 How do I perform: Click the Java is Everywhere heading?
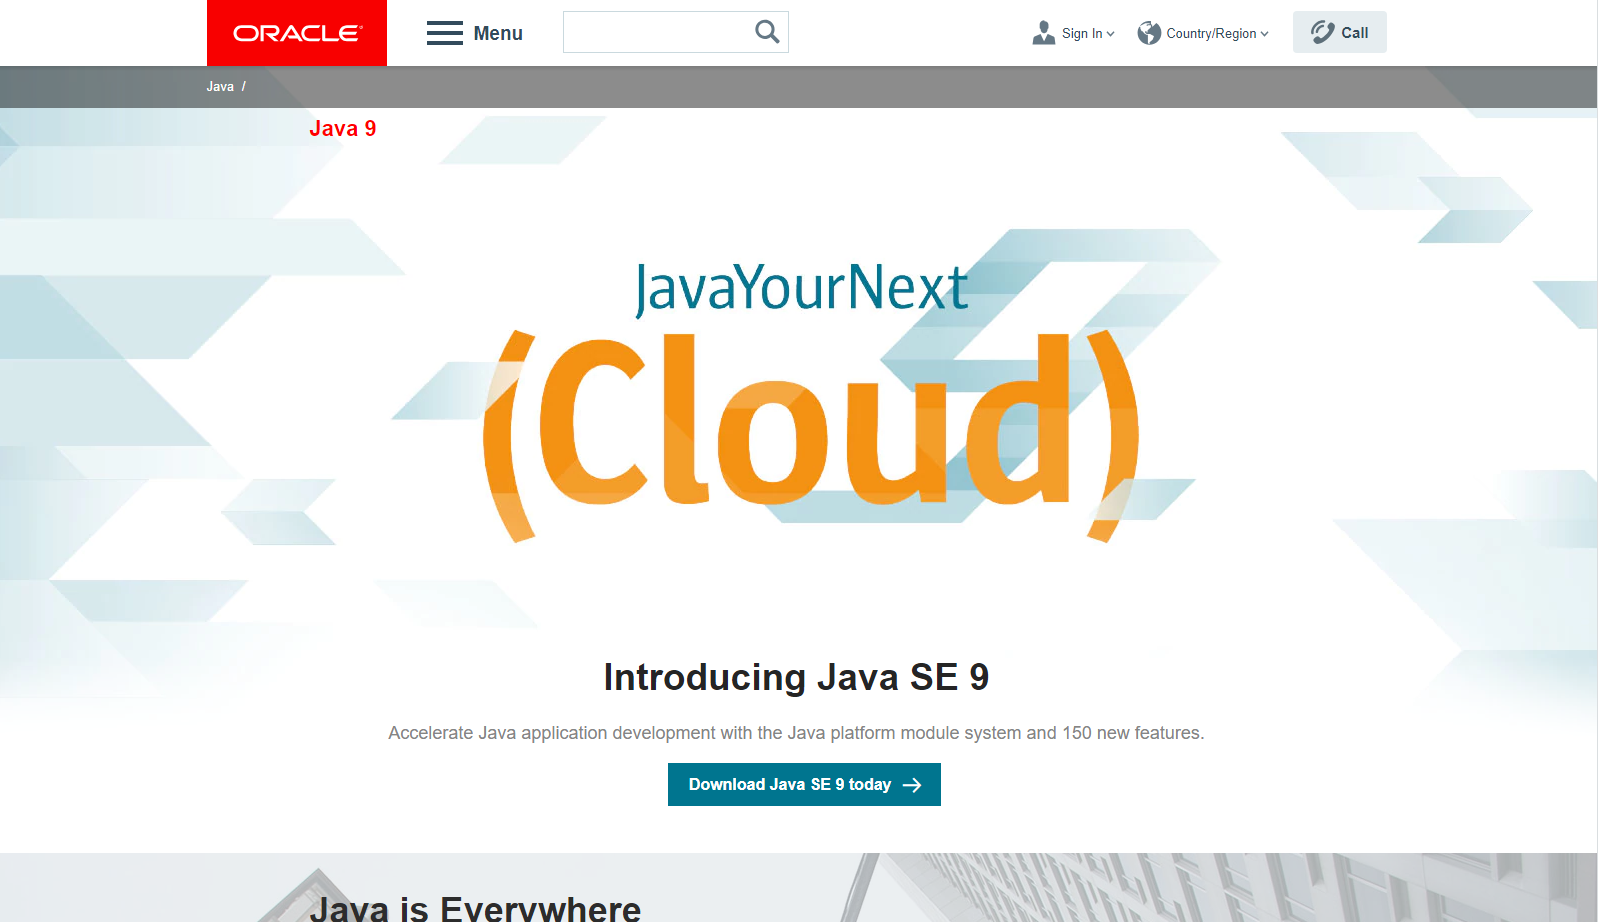[475, 908]
